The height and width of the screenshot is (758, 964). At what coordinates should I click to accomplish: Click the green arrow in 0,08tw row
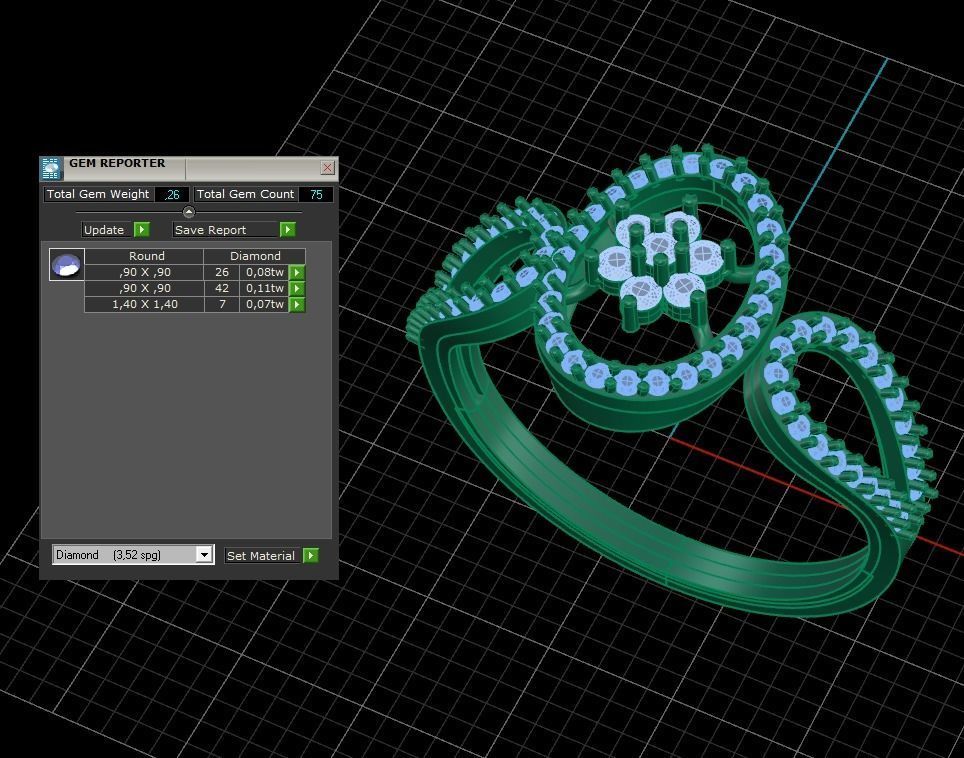[297, 272]
